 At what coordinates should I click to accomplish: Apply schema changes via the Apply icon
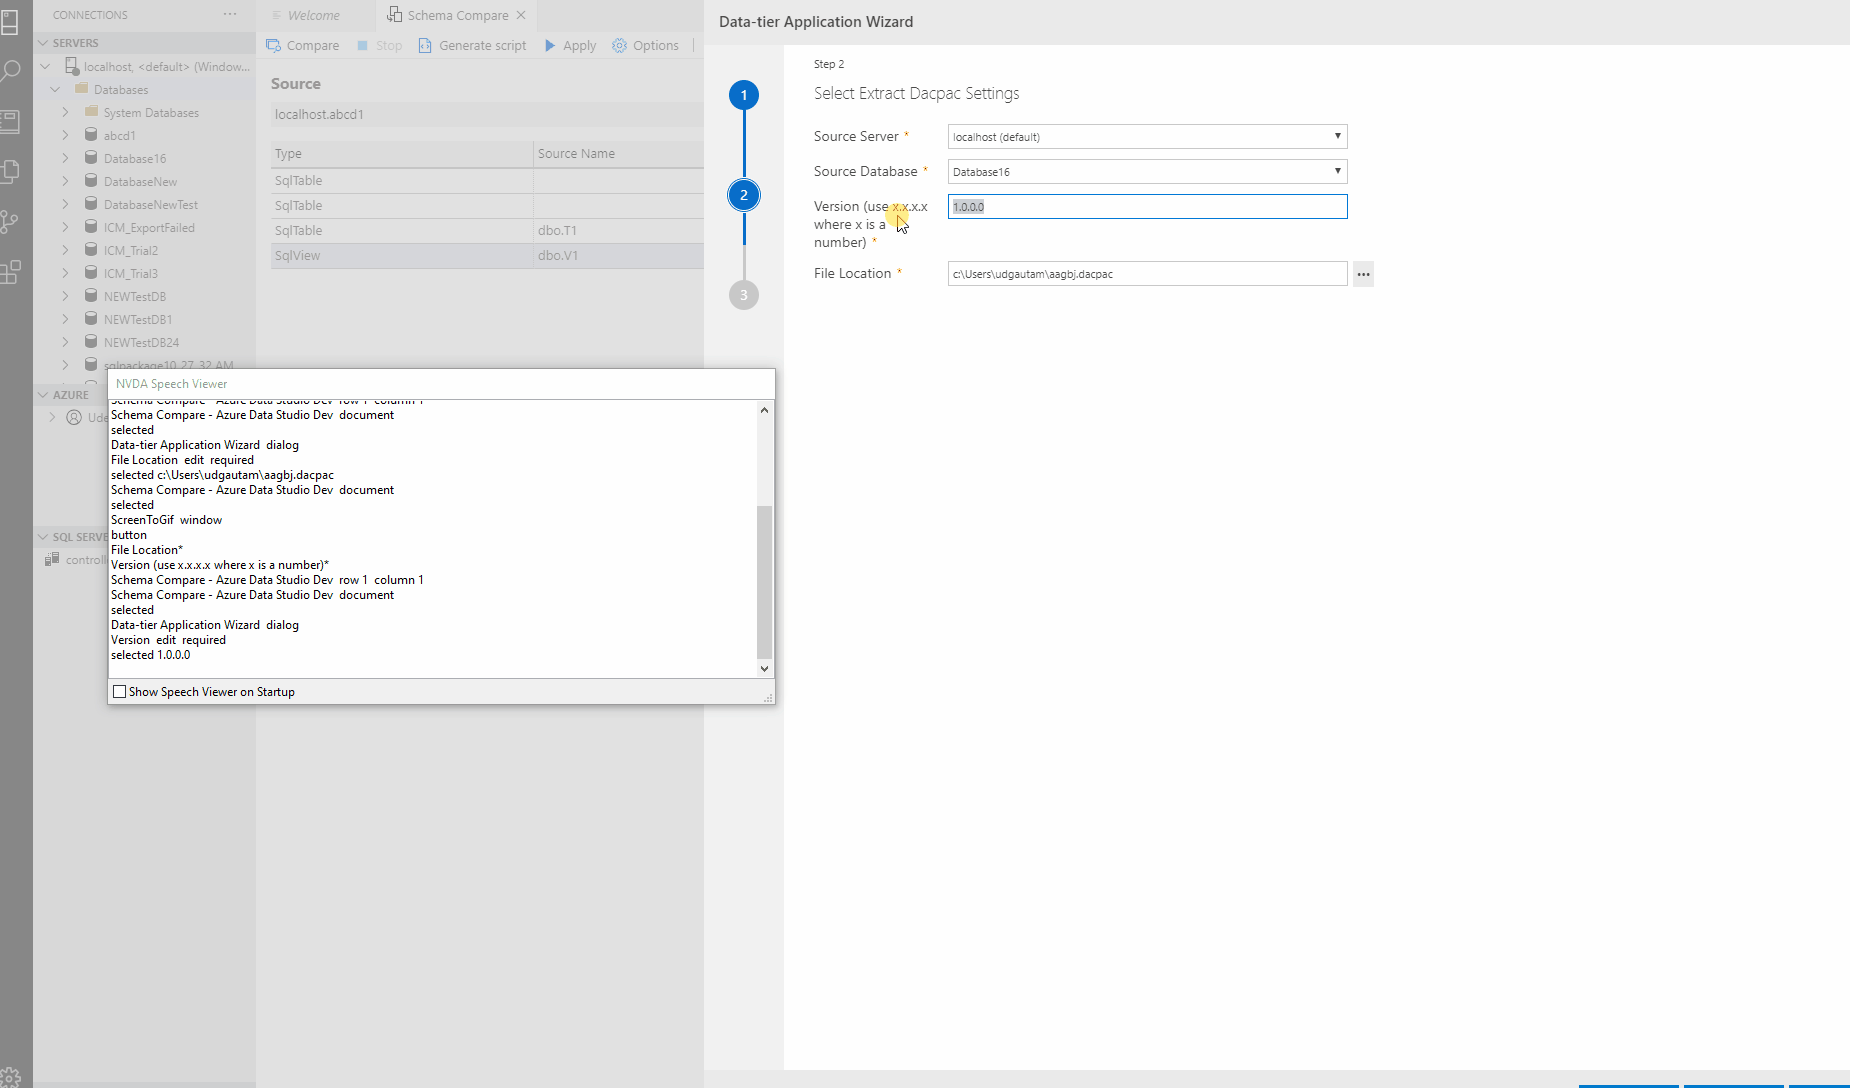pyautogui.click(x=568, y=45)
